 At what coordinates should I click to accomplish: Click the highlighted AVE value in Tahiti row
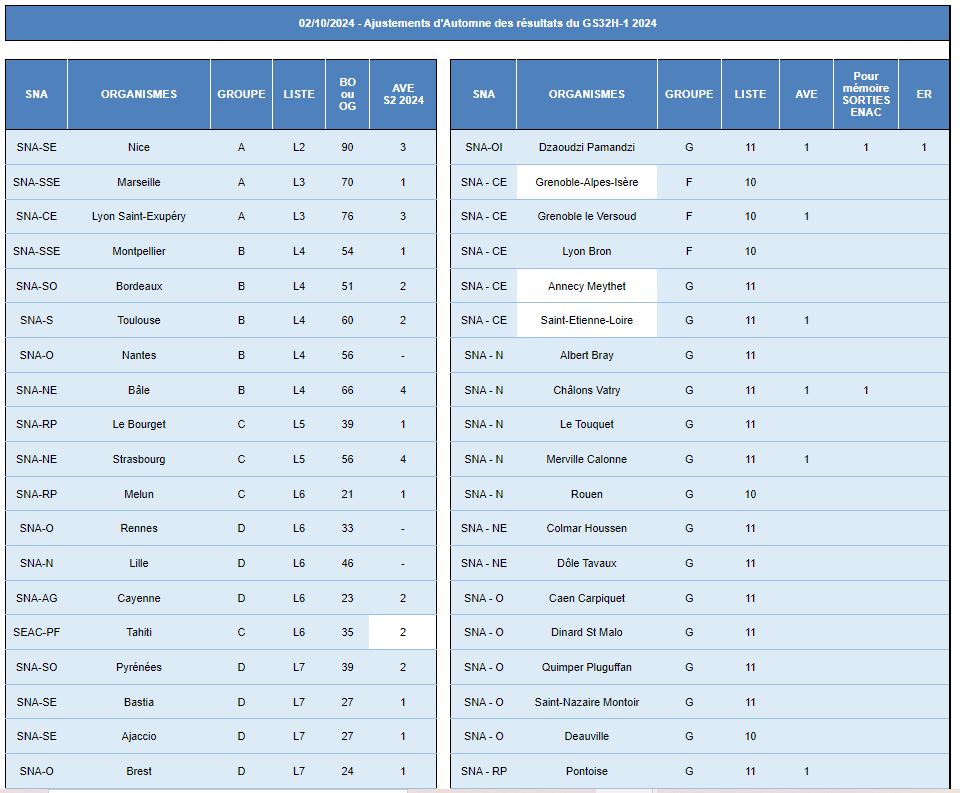coord(403,633)
